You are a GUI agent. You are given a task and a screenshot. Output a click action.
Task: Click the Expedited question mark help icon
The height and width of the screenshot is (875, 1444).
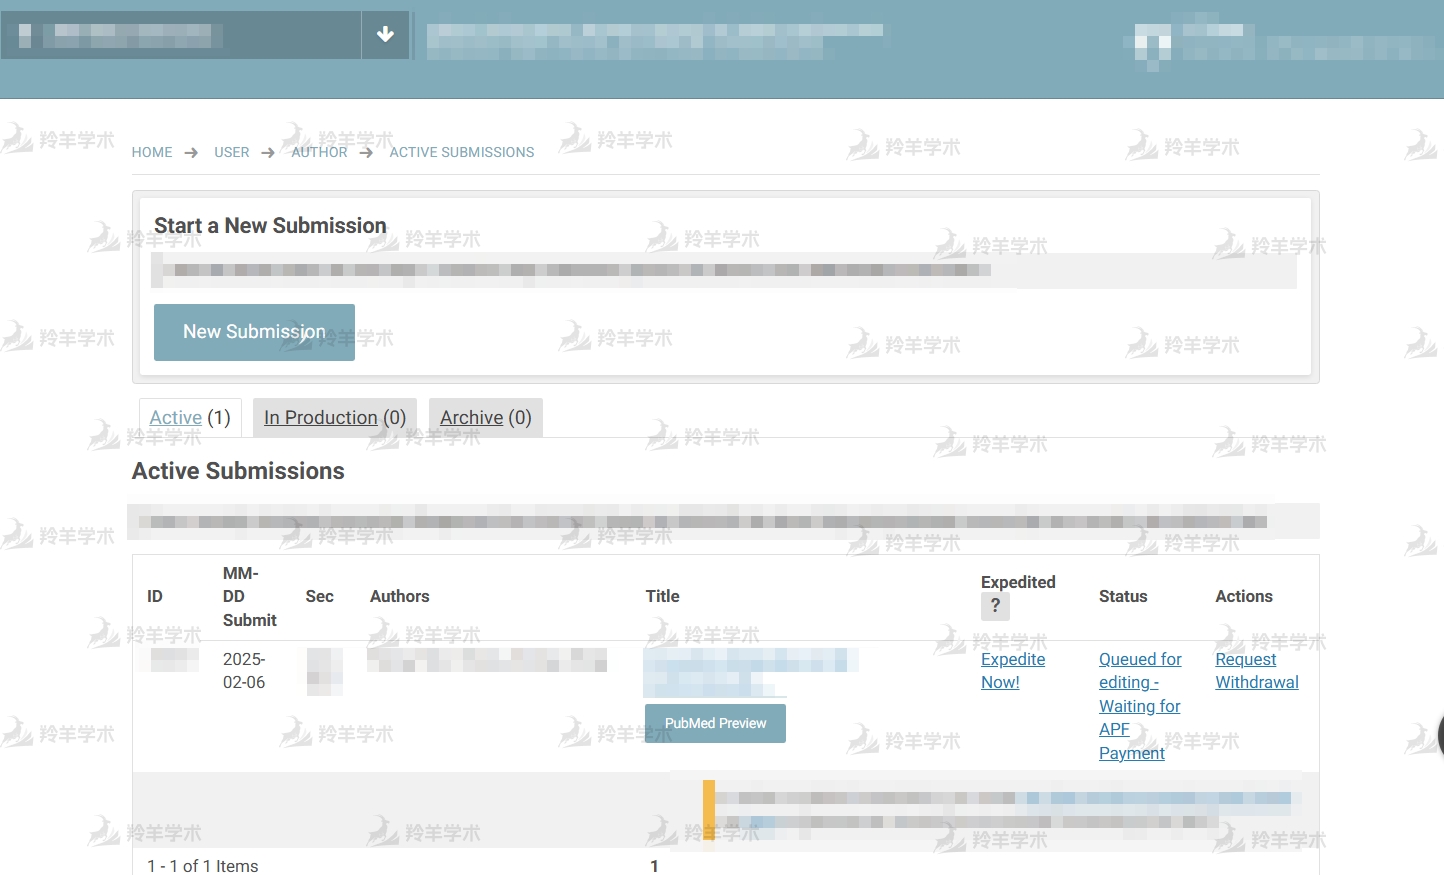tap(995, 606)
